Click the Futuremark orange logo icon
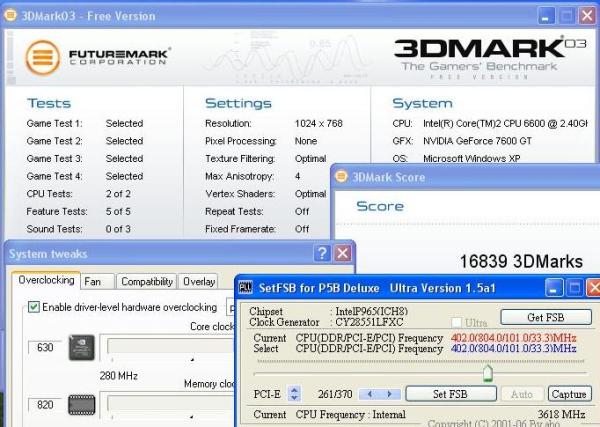The image size is (600, 427). (43, 58)
